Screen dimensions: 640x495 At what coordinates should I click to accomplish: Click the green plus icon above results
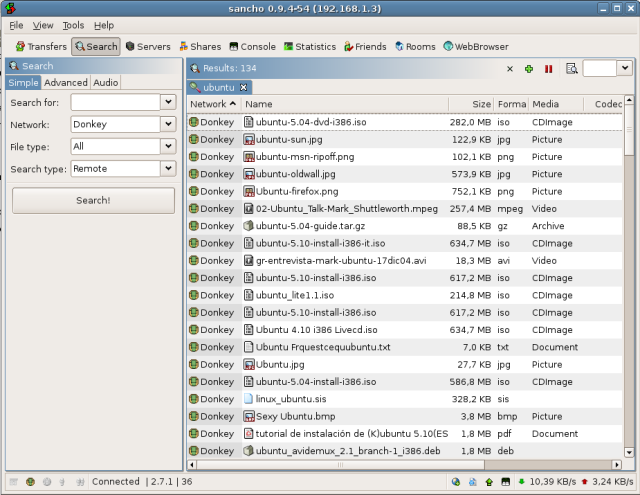coord(528,68)
